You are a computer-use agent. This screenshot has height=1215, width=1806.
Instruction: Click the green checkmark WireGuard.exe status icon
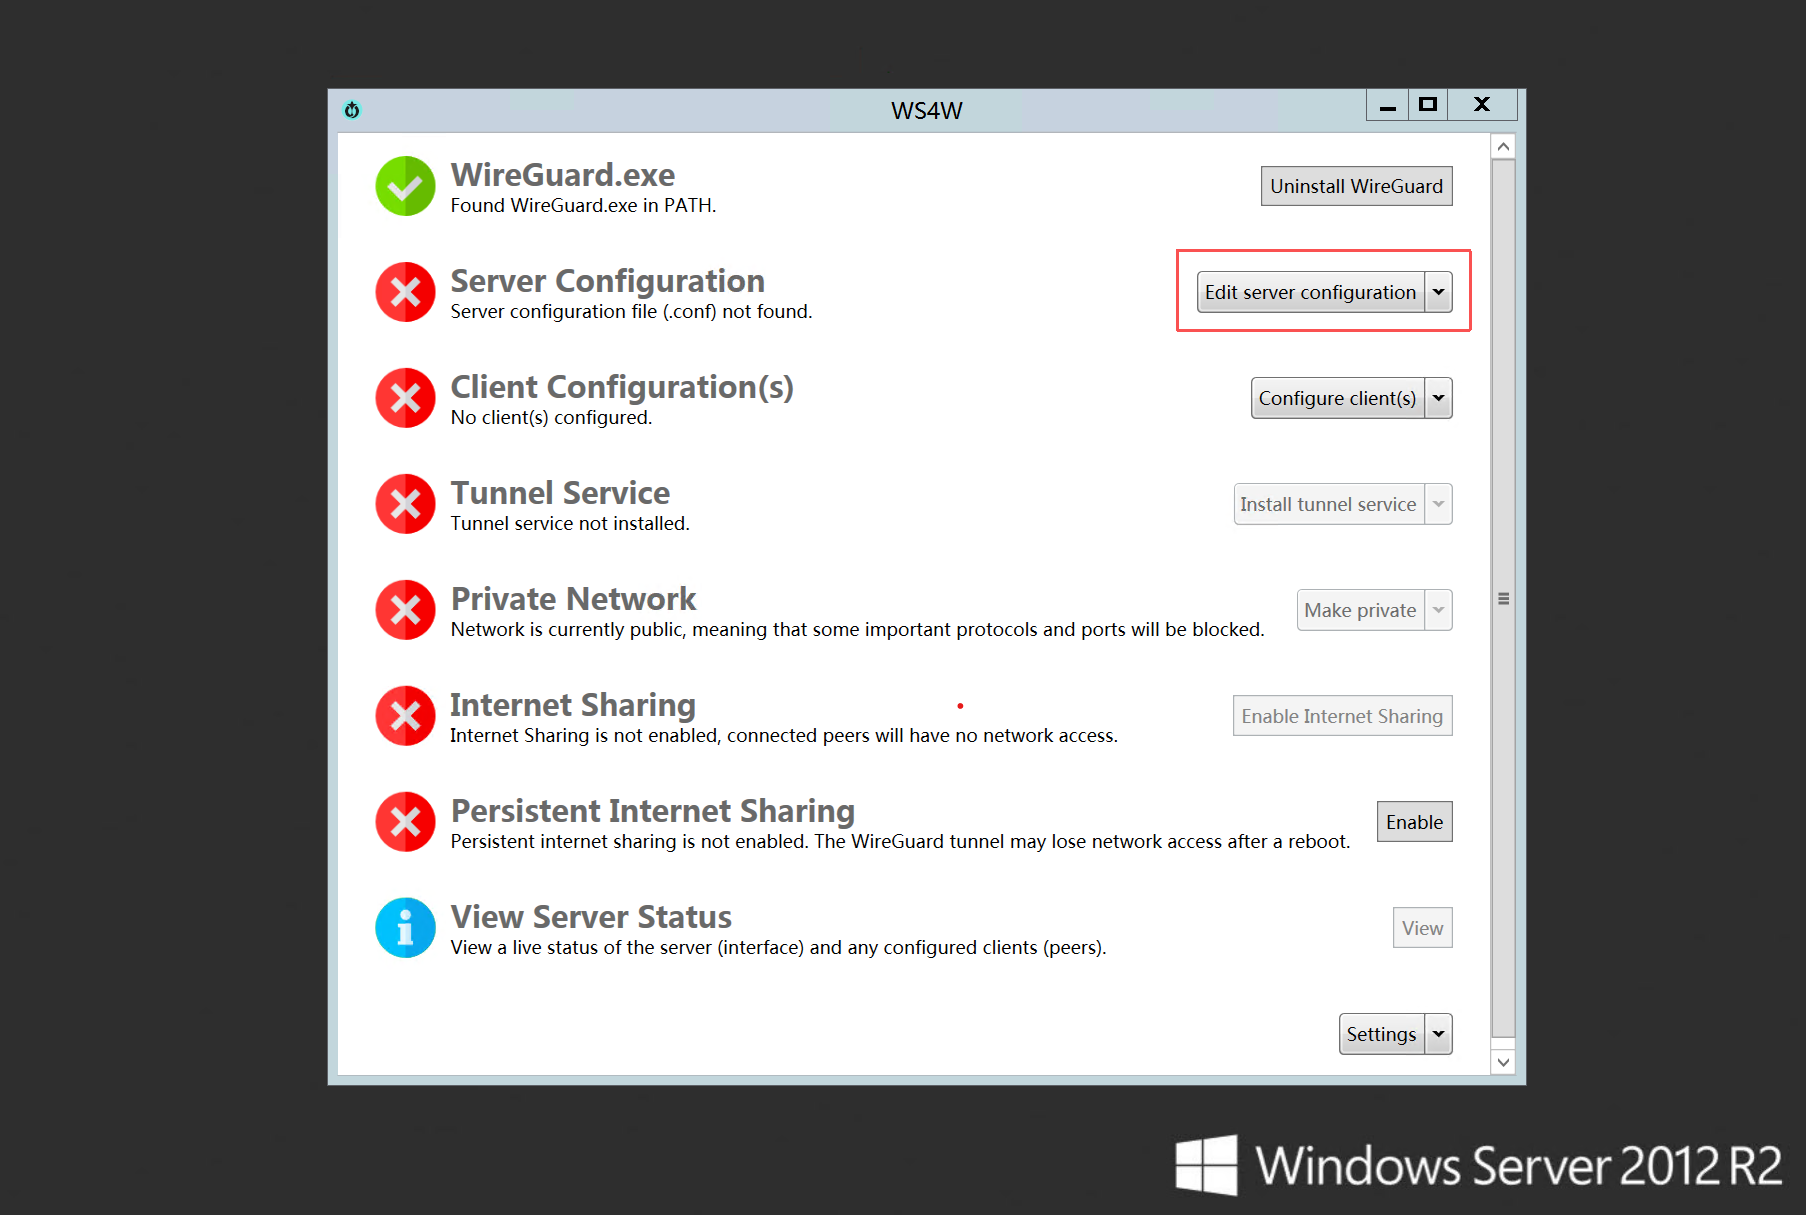pyautogui.click(x=405, y=186)
